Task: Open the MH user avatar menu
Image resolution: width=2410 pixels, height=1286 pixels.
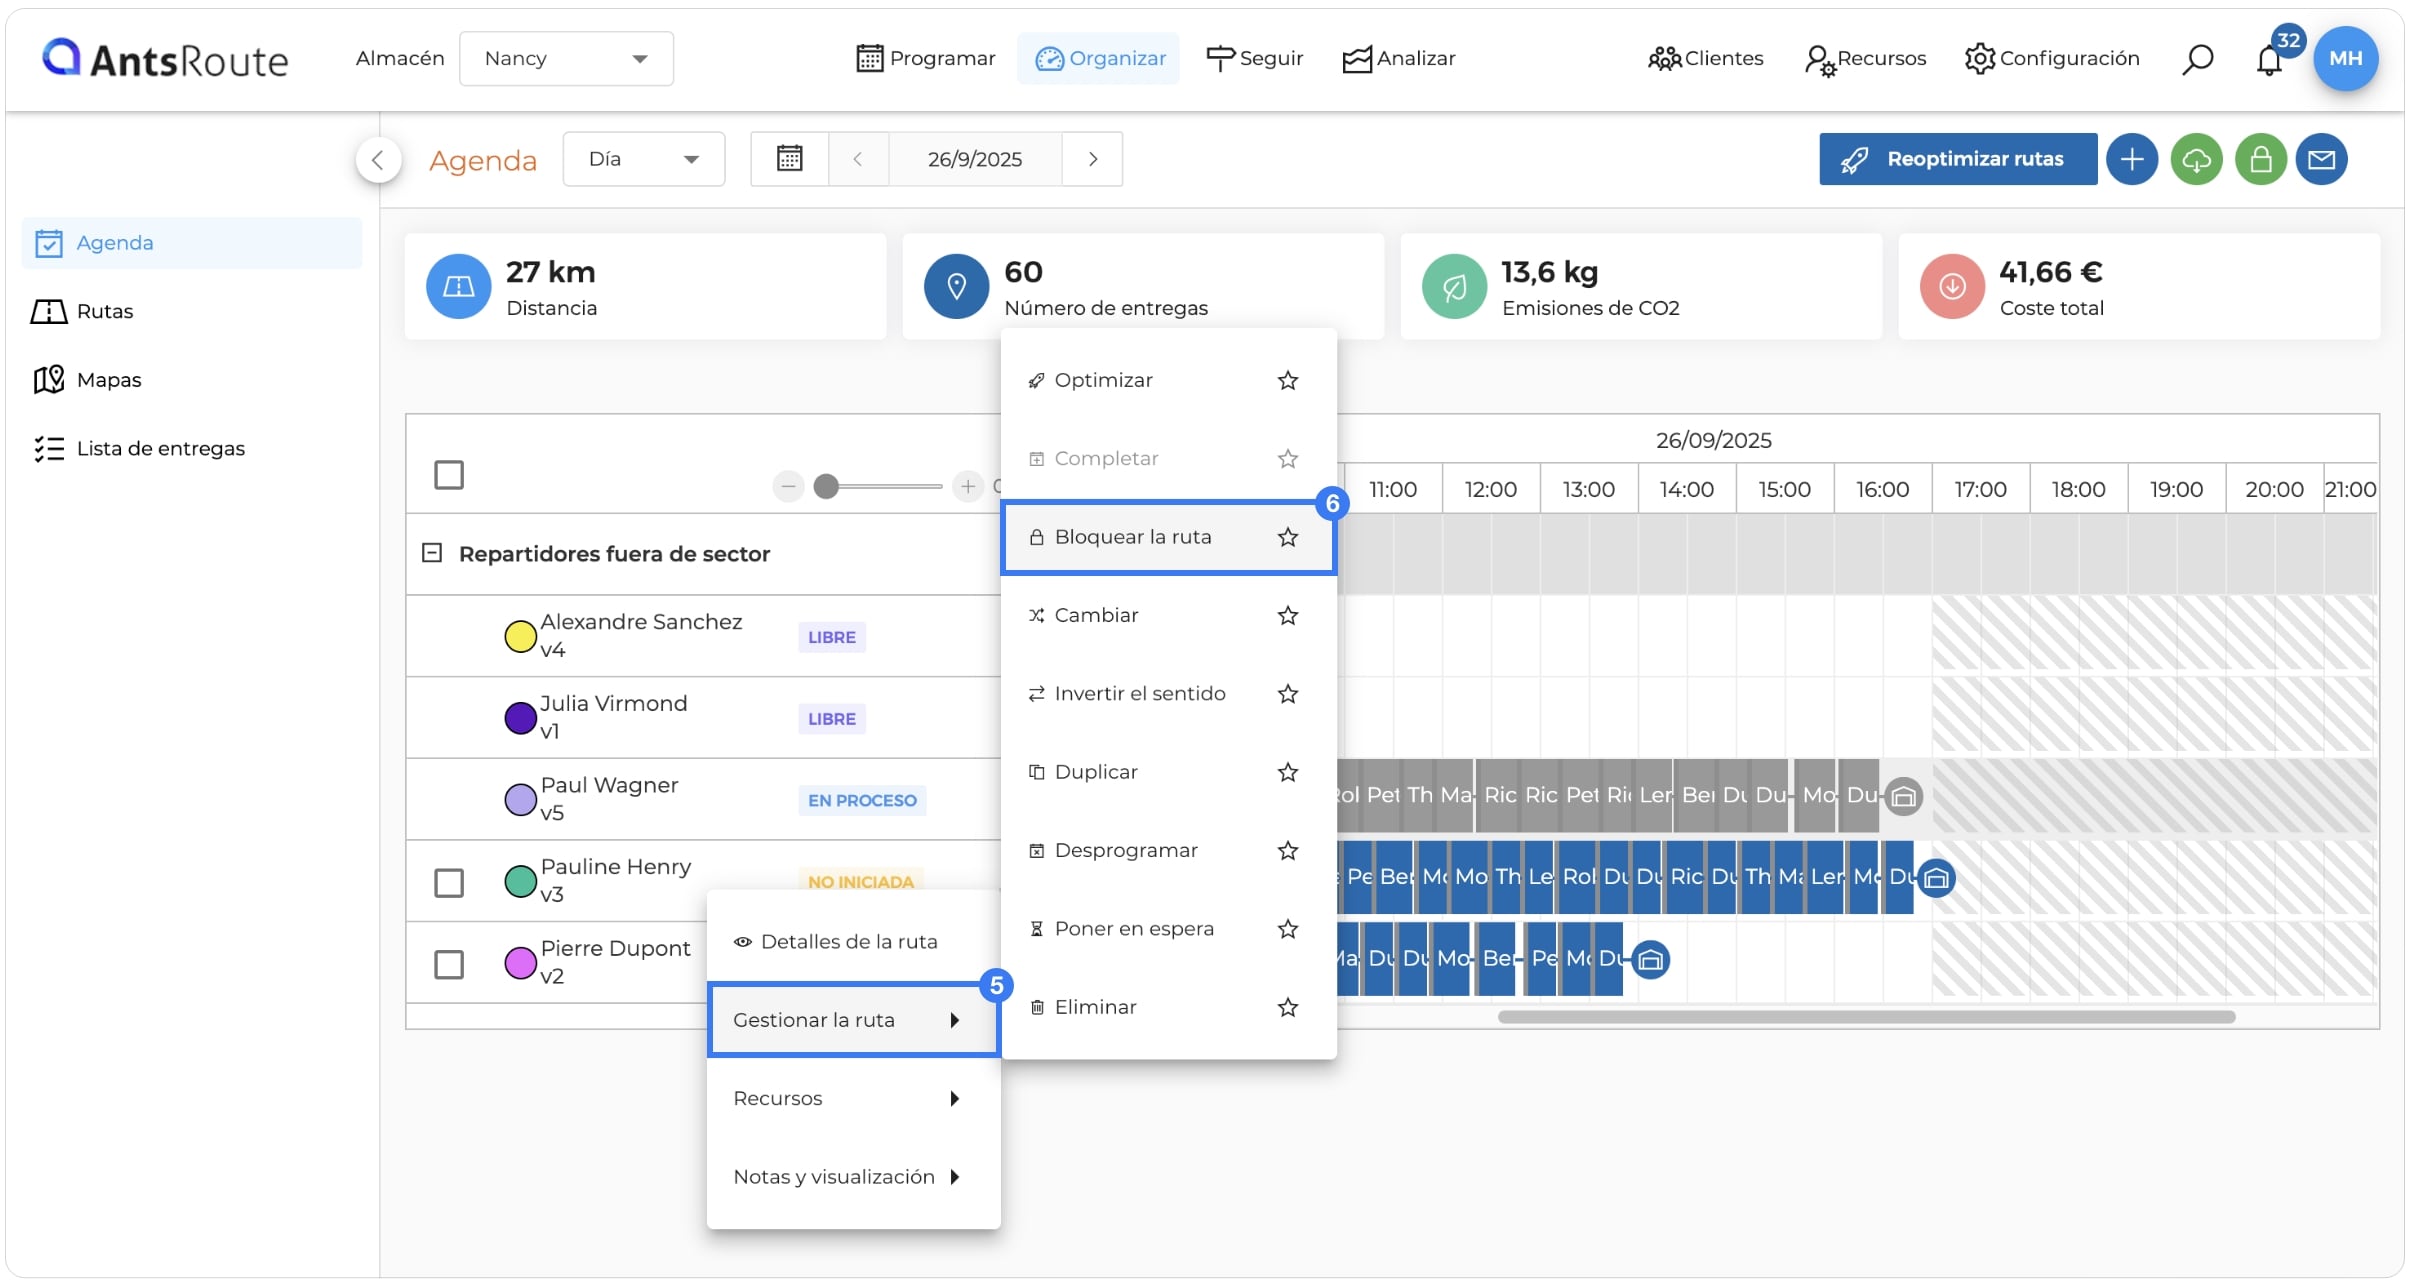Action: click(x=2345, y=58)
